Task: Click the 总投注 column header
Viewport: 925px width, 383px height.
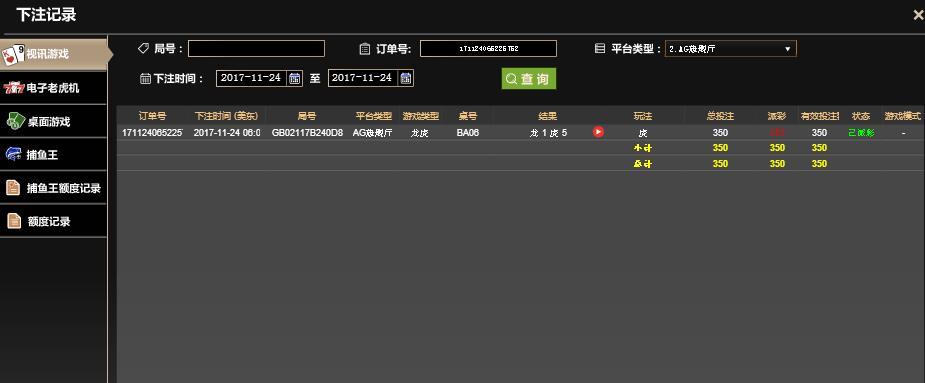Action: pos(720,116)
